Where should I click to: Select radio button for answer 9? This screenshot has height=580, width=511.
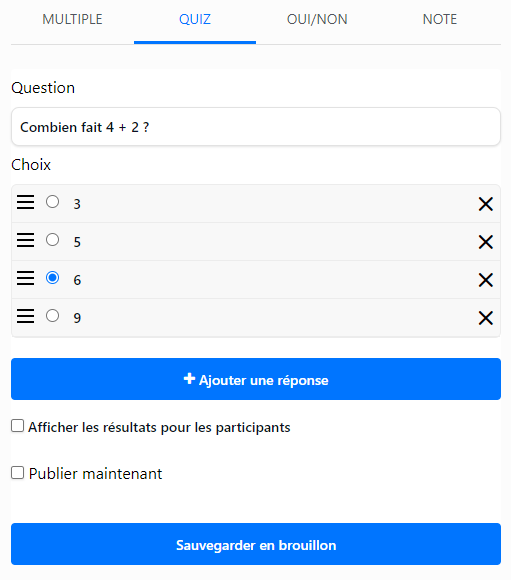(53, 316)
